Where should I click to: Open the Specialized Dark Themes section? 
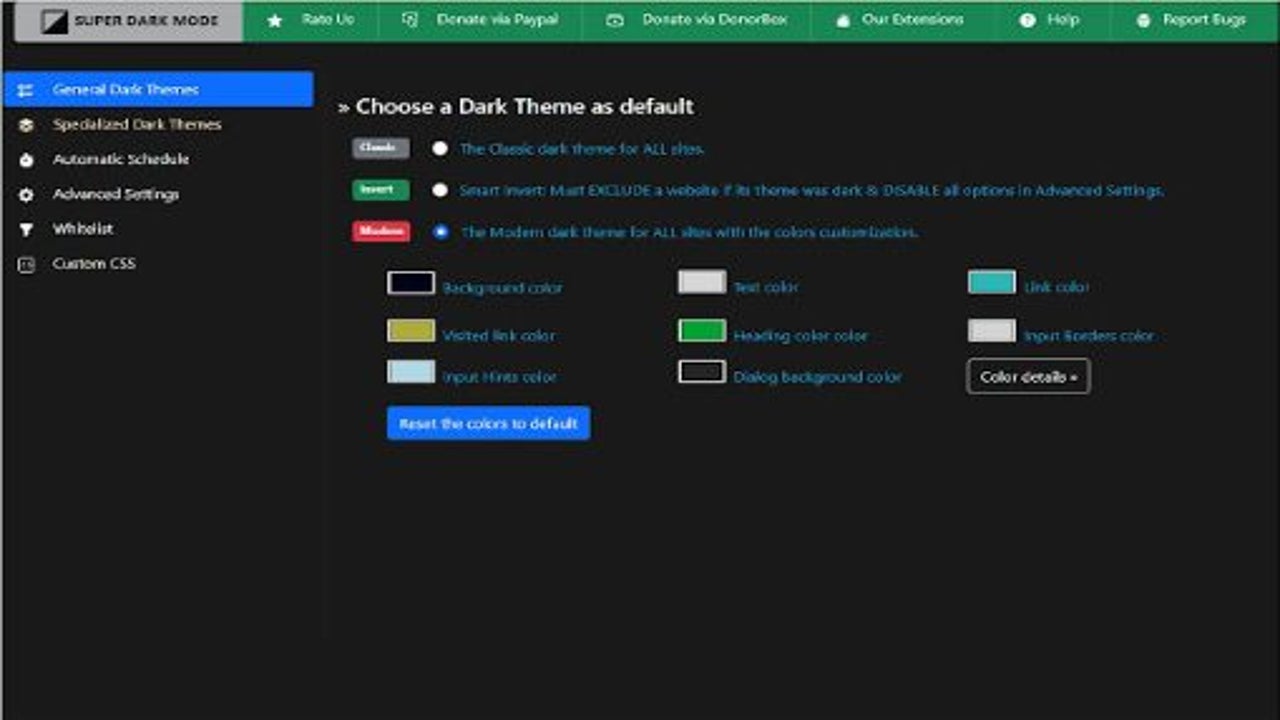pos(158,124)
